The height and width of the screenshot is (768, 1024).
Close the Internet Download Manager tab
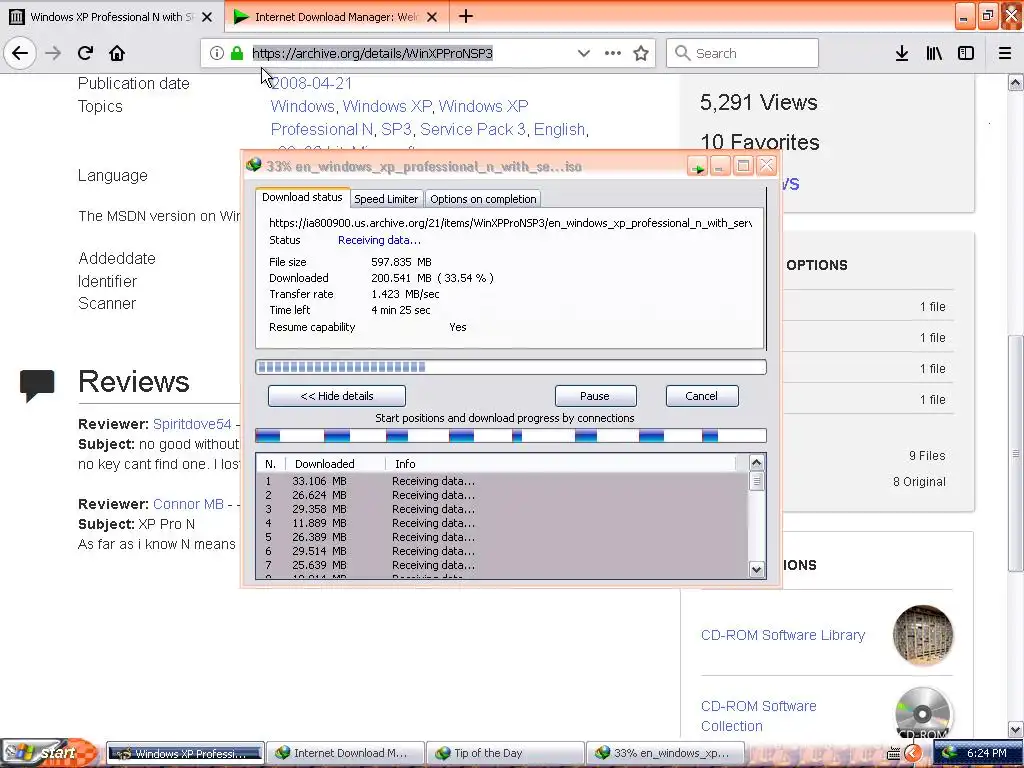pos(432,17)
